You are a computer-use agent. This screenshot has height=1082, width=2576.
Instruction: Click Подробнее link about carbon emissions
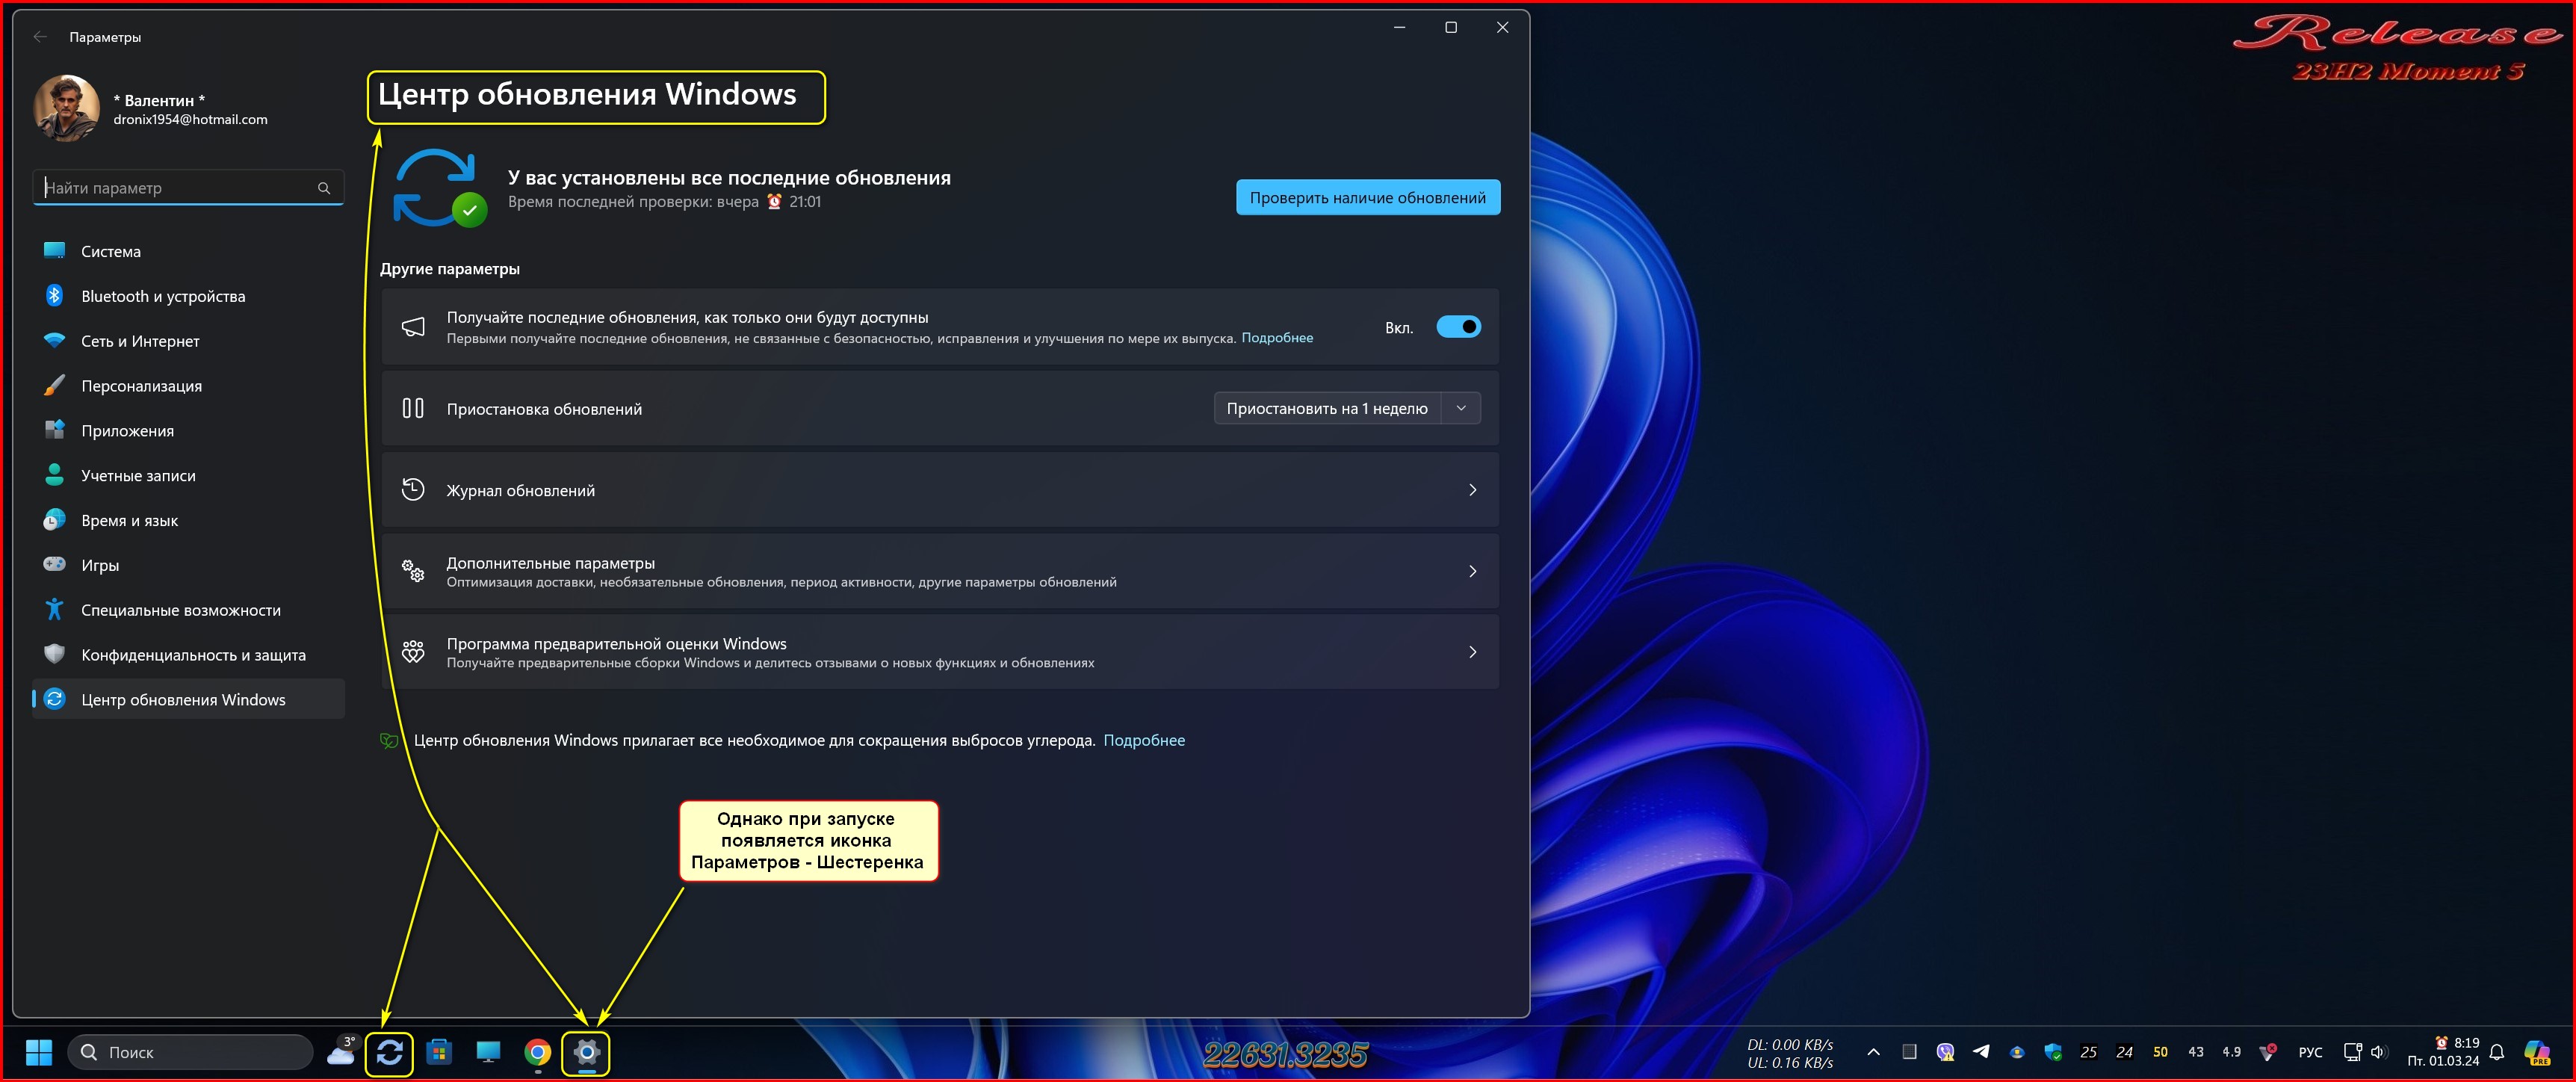pyautogui.click(x=1143, y=740)
